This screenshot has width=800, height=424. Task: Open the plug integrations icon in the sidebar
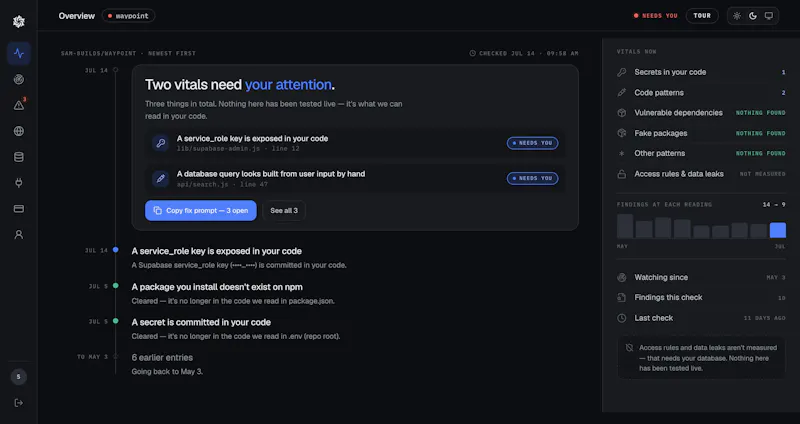[x=19, y=183]
